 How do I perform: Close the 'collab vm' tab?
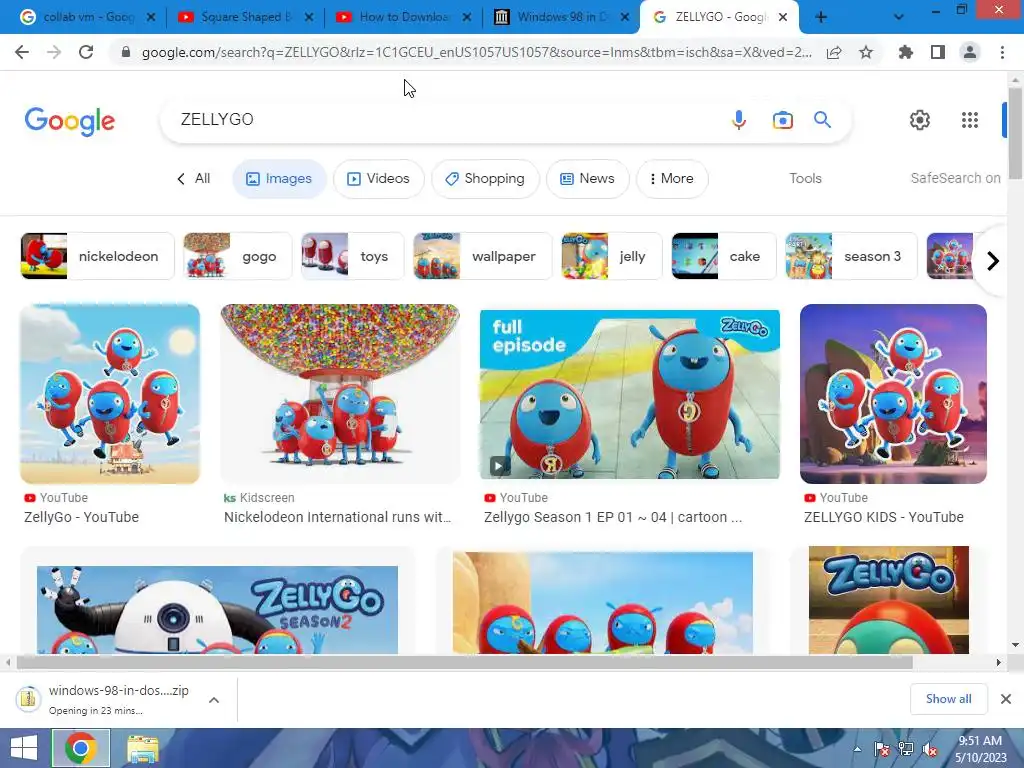tap(151, 17)
